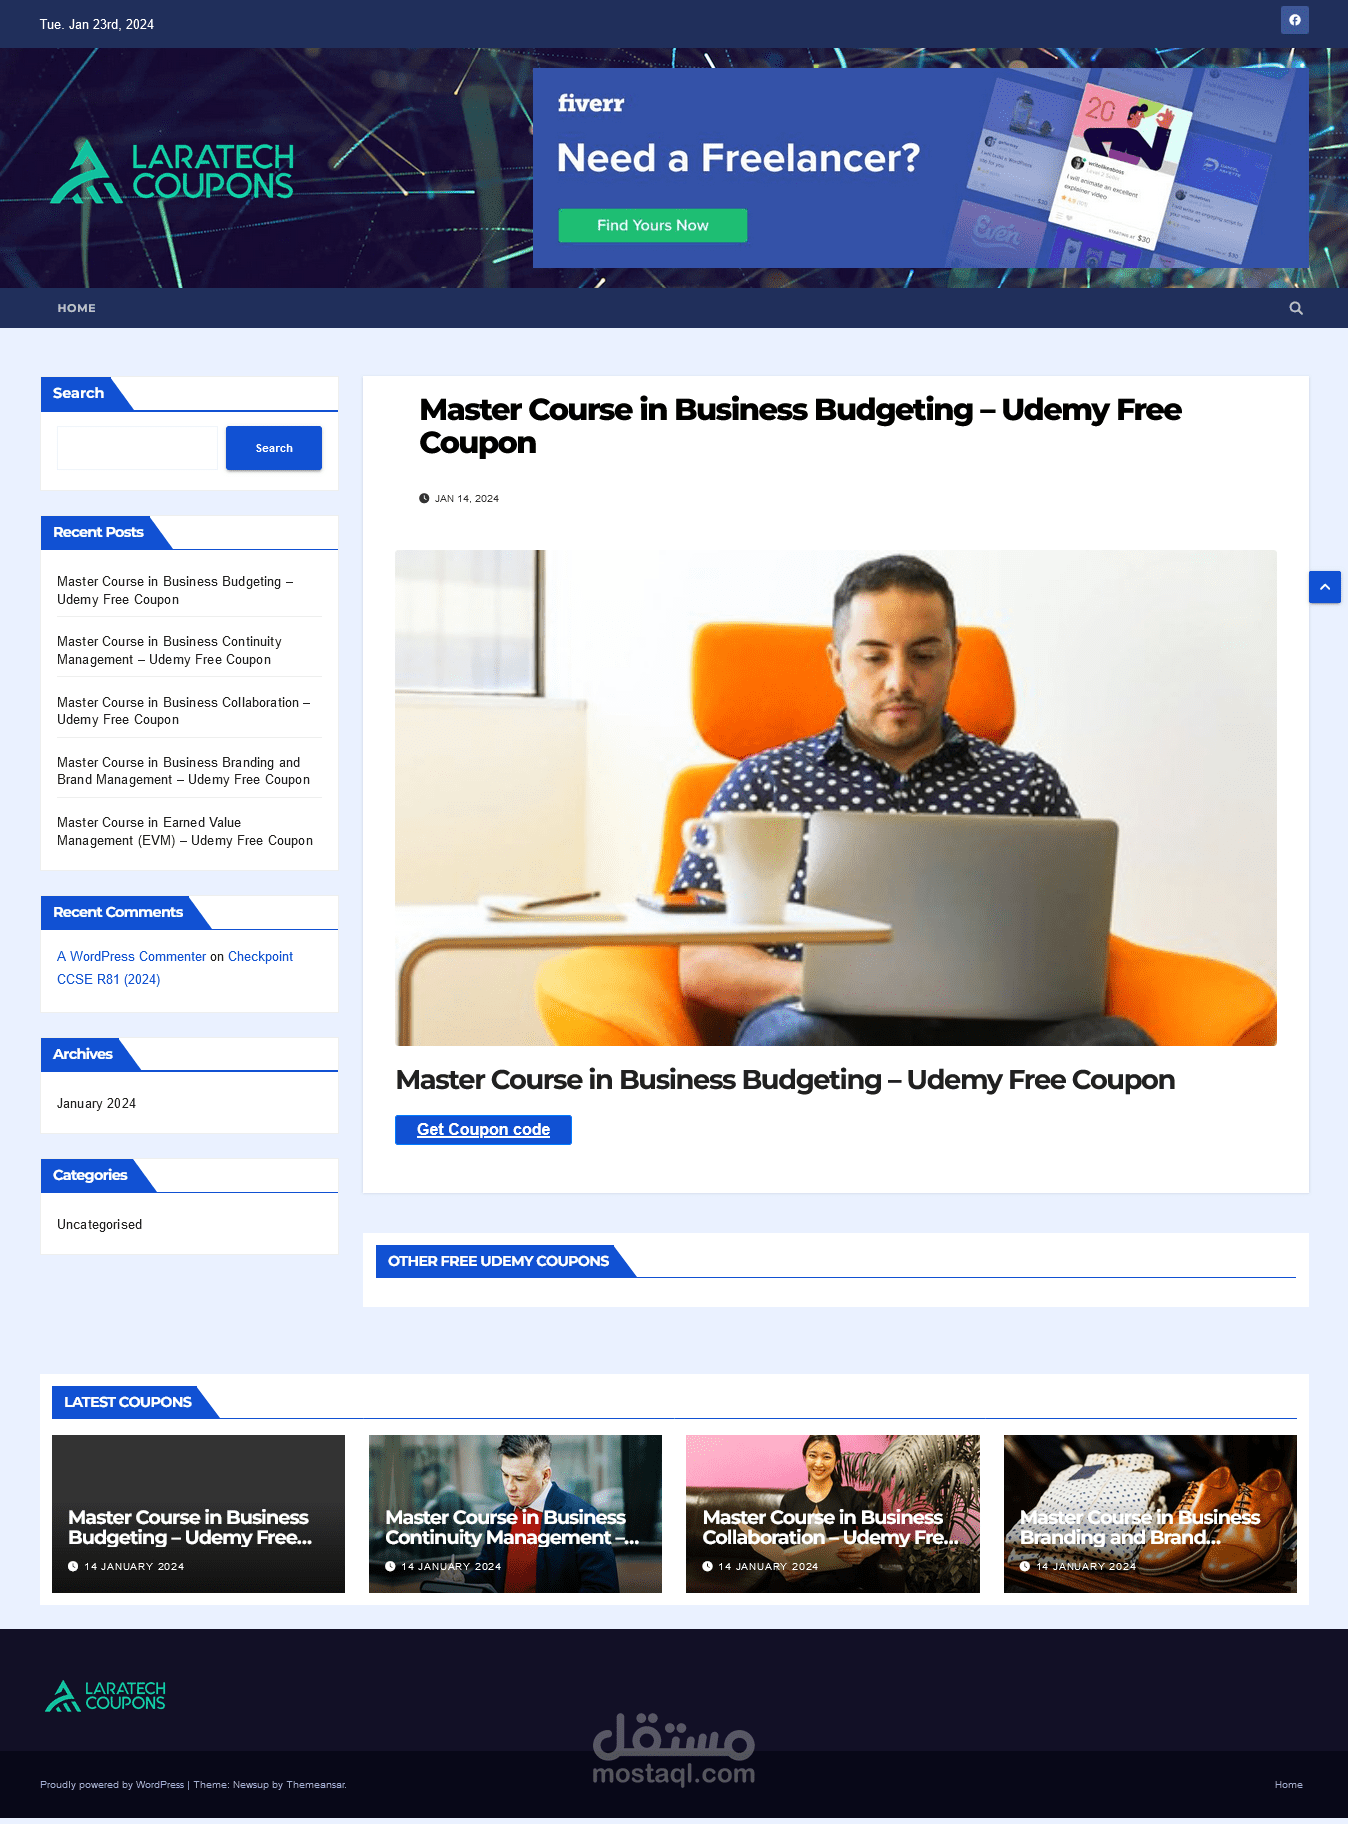This screenshot has height=1824, width=1348.
Task: Open Business Collaboration recent post link
Action: 183,711
